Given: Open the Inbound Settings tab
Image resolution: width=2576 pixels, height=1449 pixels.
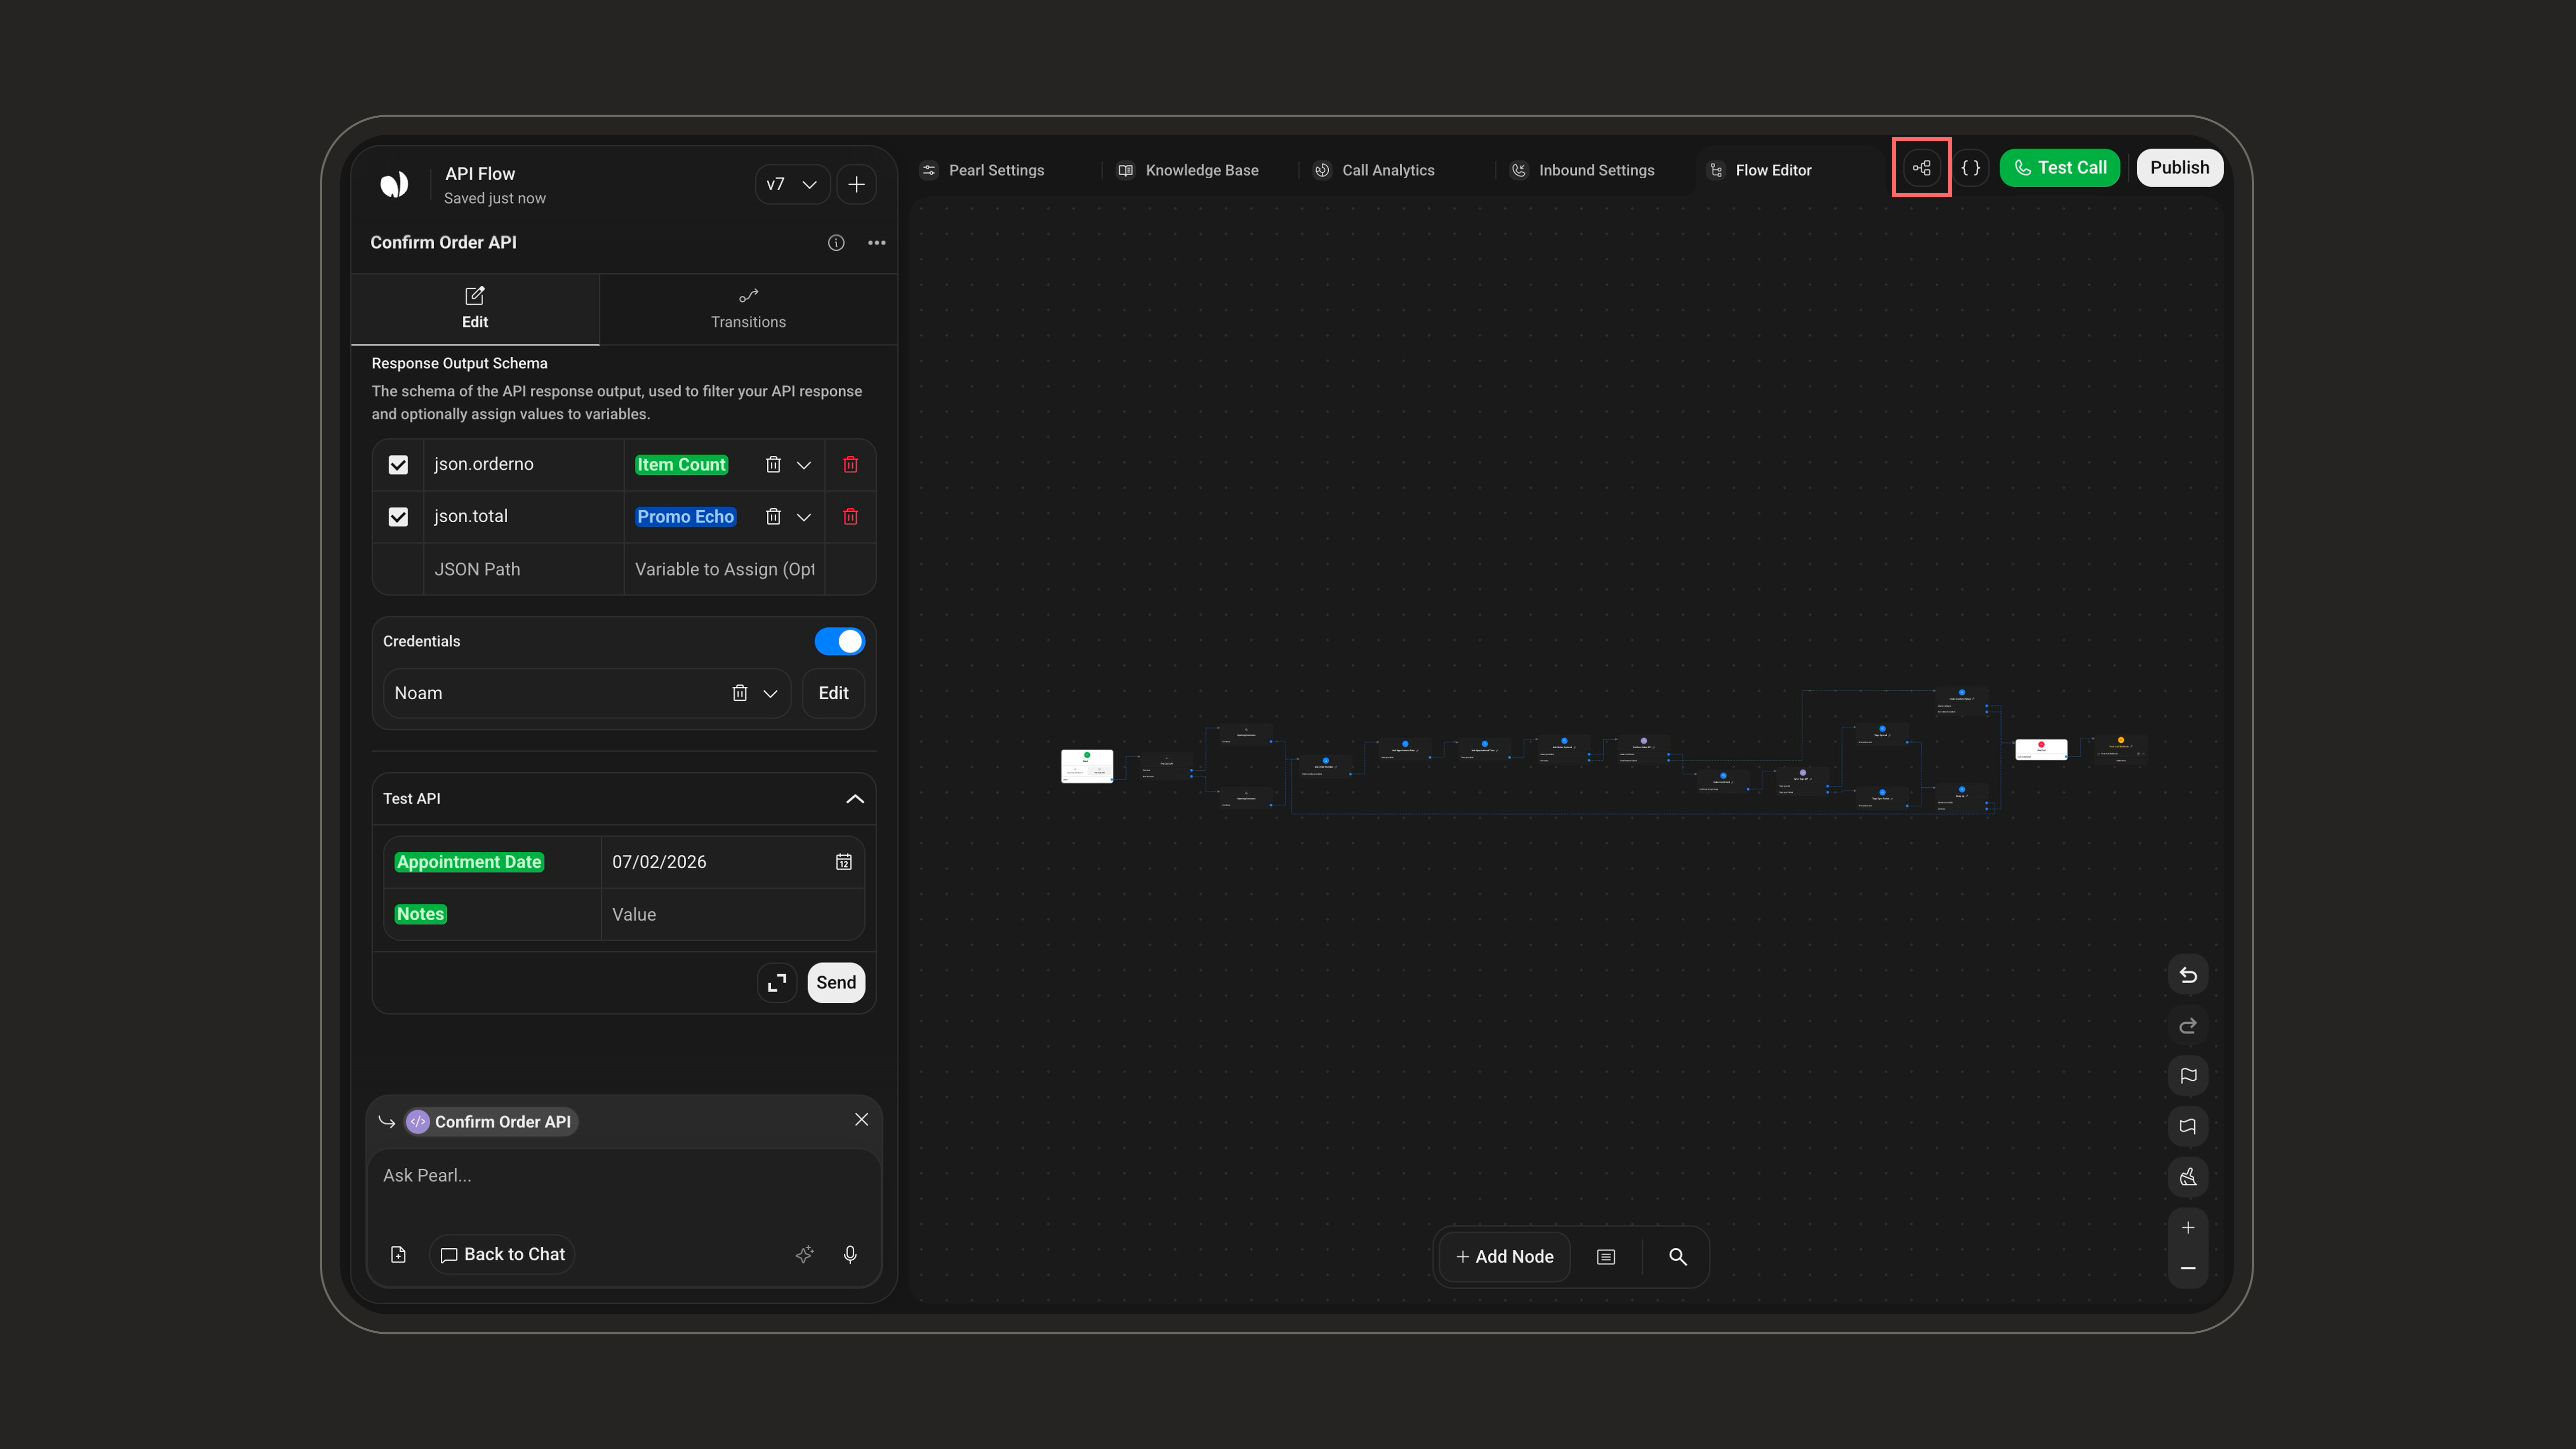Looking at the screenshot, I should point(1583,170).
